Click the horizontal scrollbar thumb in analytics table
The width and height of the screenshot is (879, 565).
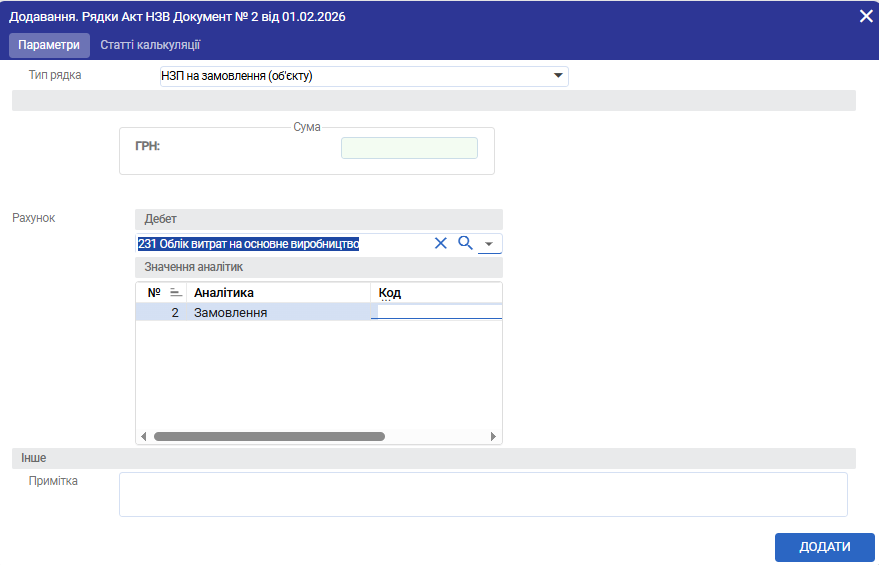coord(268,436)
